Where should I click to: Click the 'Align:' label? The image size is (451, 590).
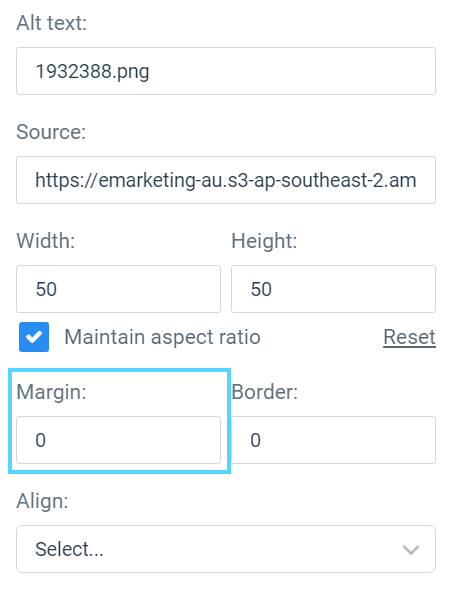(x=42, y=501)
